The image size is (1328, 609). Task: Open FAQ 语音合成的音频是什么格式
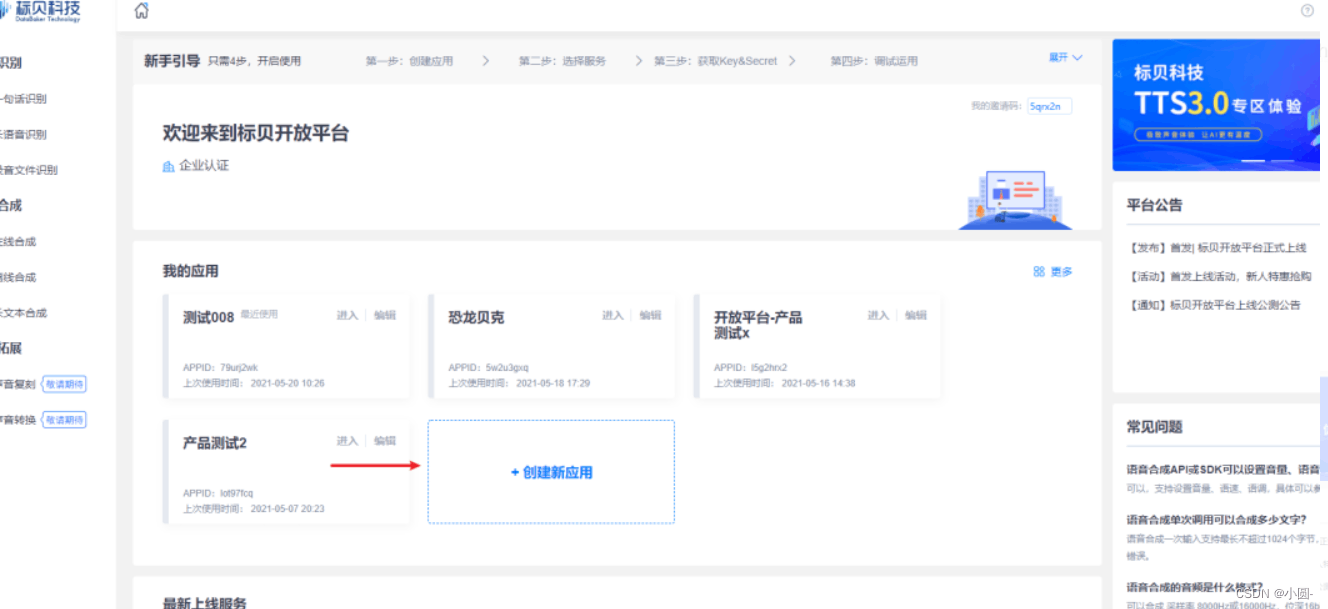(1195, 587)
